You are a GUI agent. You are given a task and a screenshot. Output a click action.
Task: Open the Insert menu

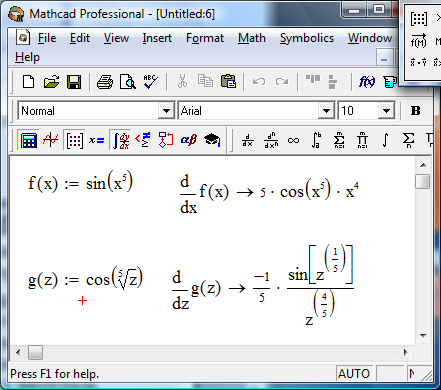(x=157, y=38)
